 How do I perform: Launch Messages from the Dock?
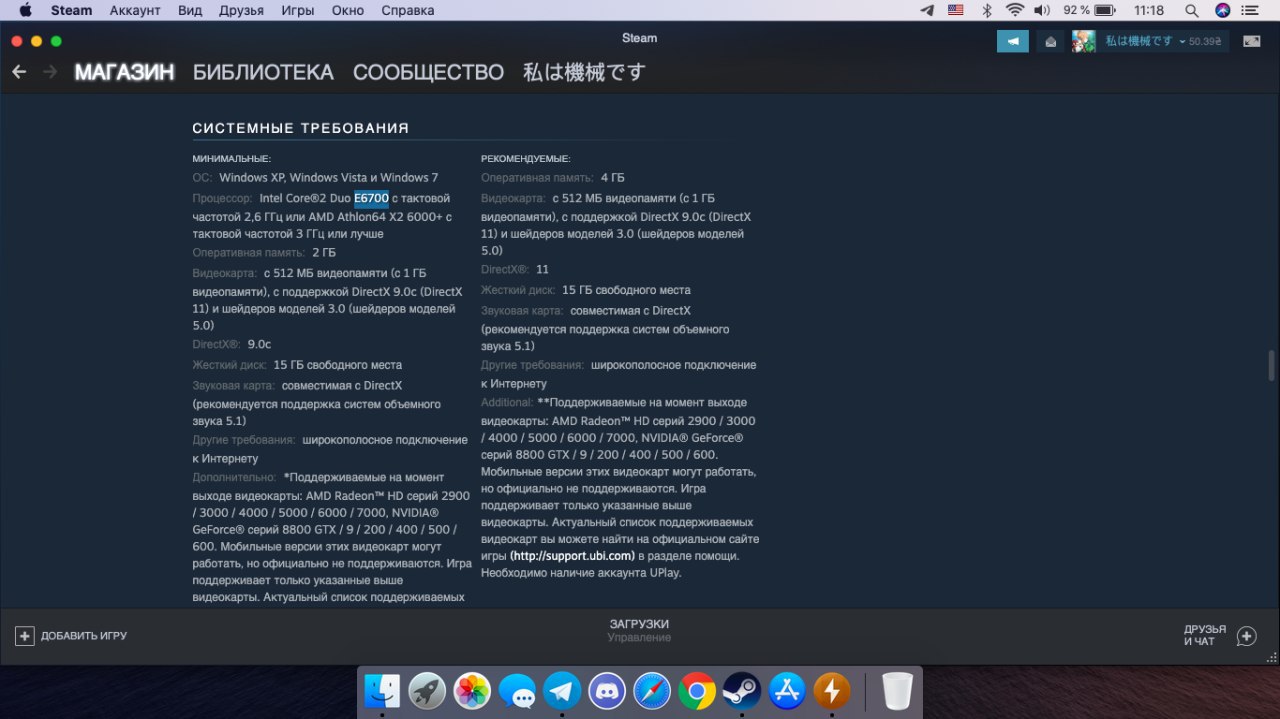coord(517,691)
